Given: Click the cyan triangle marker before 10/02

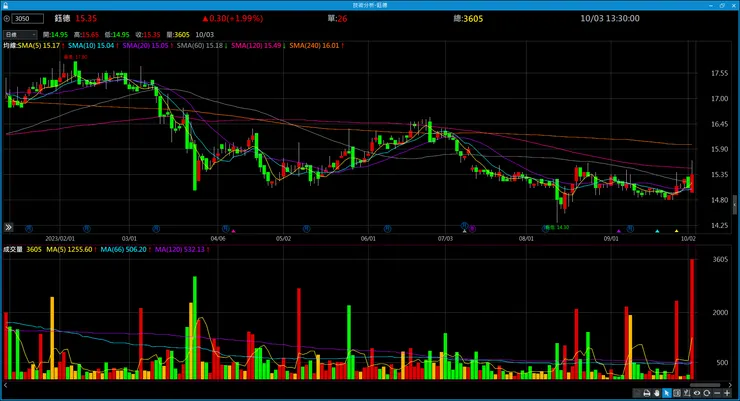Looking at the screenshot, I should click(x=657, y=231).
